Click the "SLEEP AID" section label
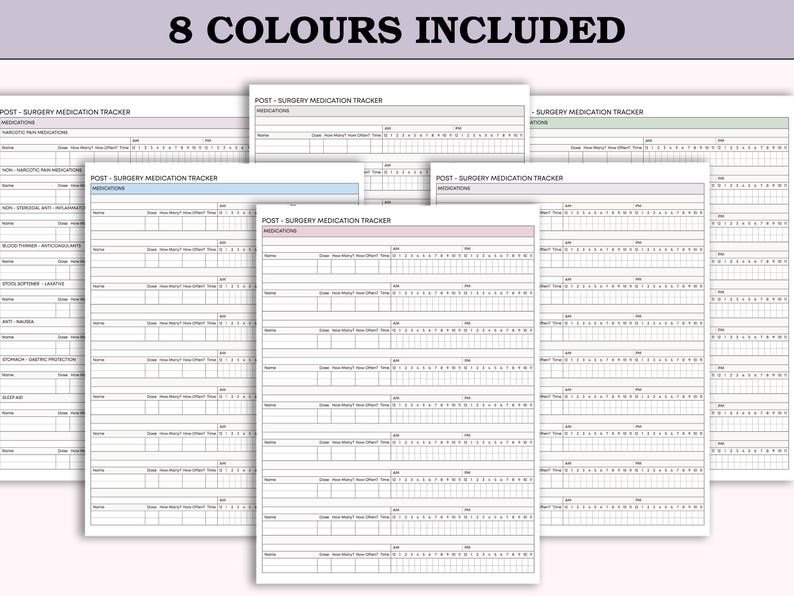794x596 pixels. point(13,397)
